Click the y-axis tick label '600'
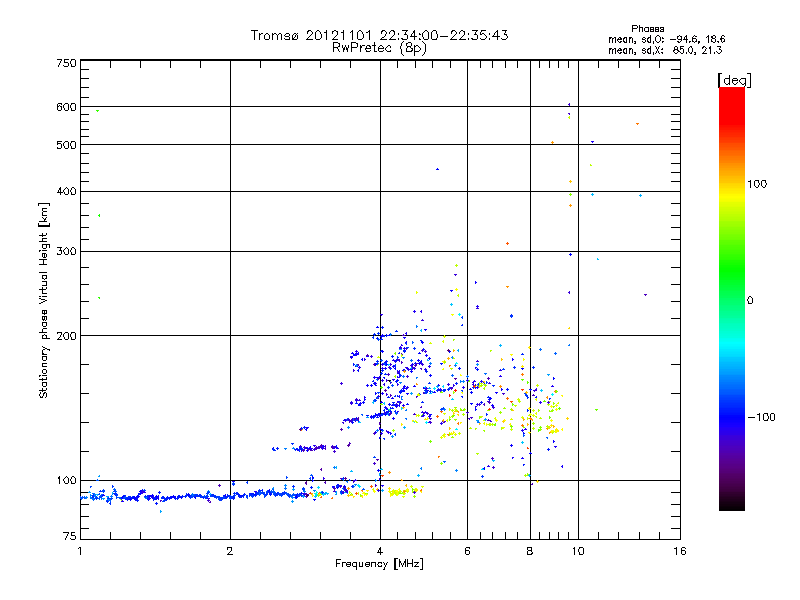Image resolution: width=800 pixels, height=600 pixels. tap(66, 107)
